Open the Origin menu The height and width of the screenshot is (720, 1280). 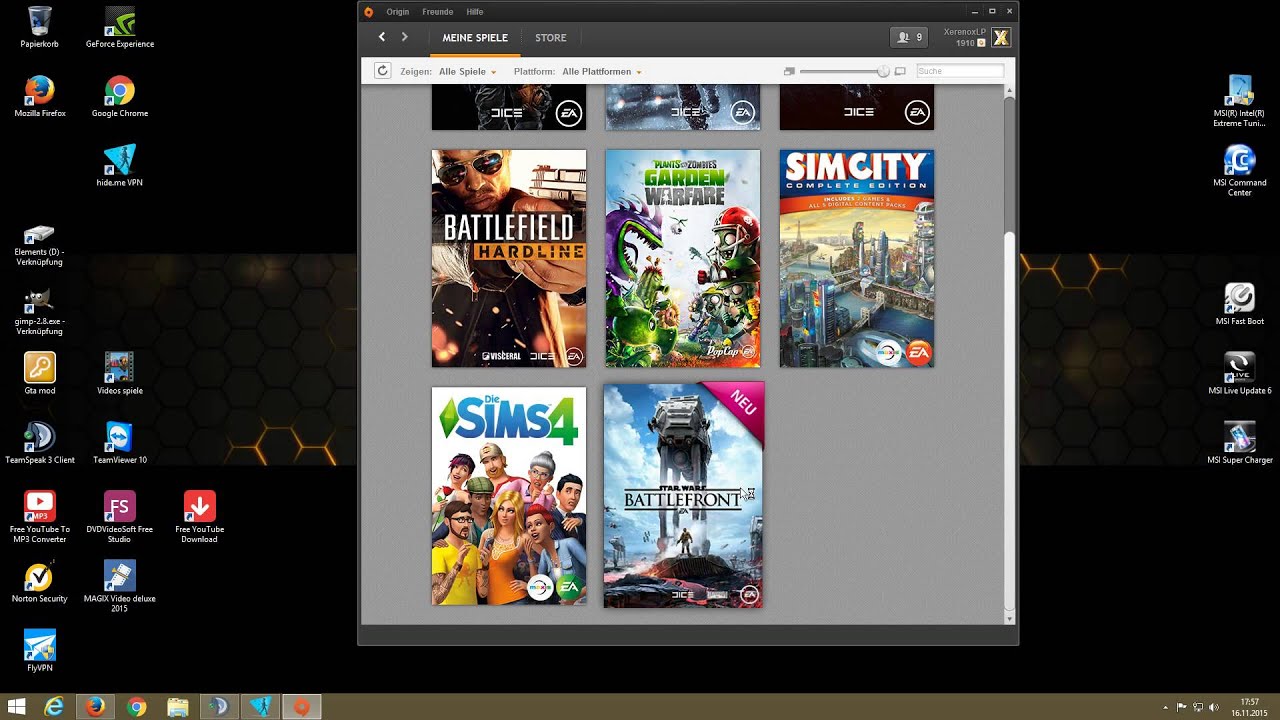[398, 12]
